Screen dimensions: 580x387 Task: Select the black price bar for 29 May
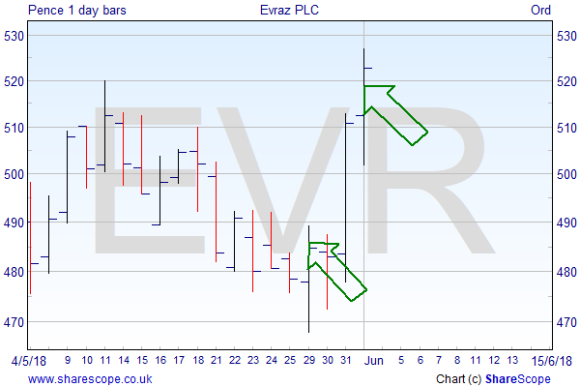coord(309,279)
